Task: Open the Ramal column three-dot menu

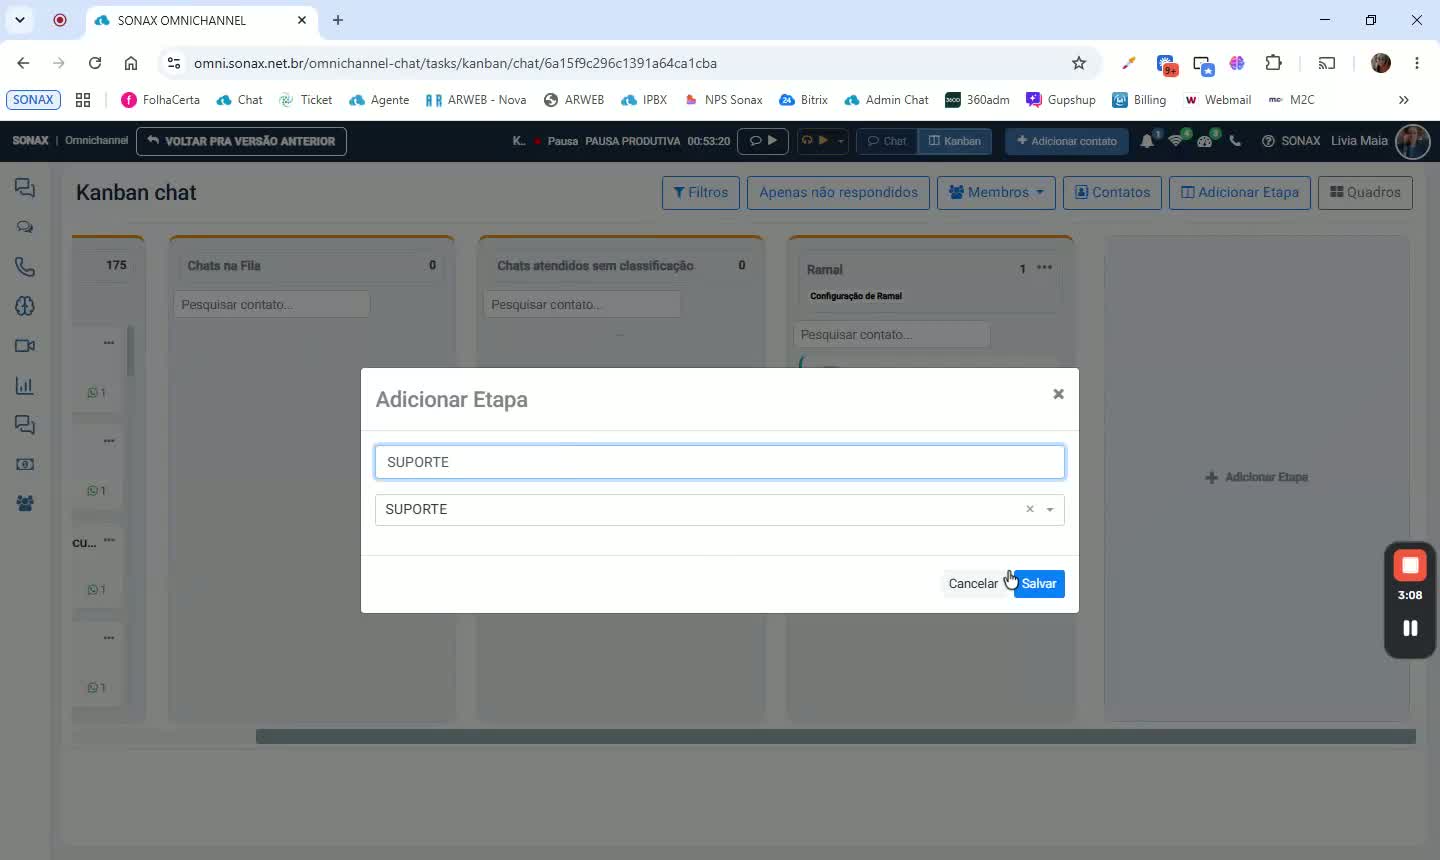Action: [x=1044, y=268]
